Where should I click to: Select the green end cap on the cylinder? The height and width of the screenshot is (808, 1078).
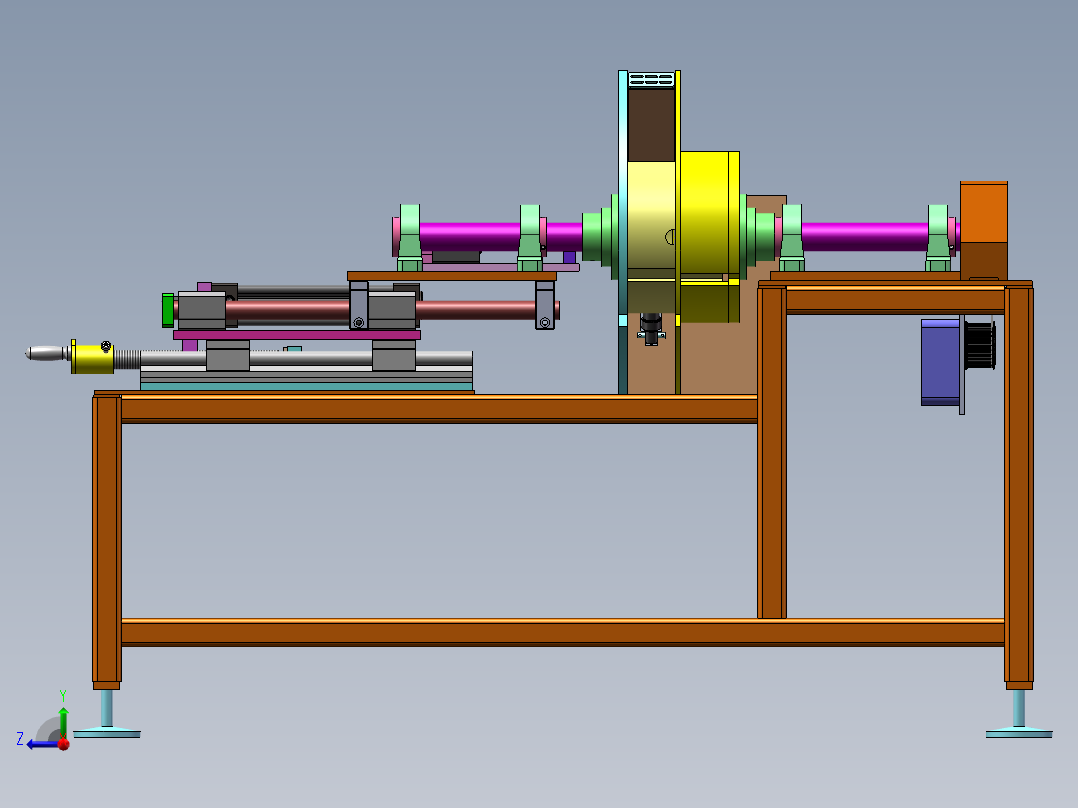168,310
